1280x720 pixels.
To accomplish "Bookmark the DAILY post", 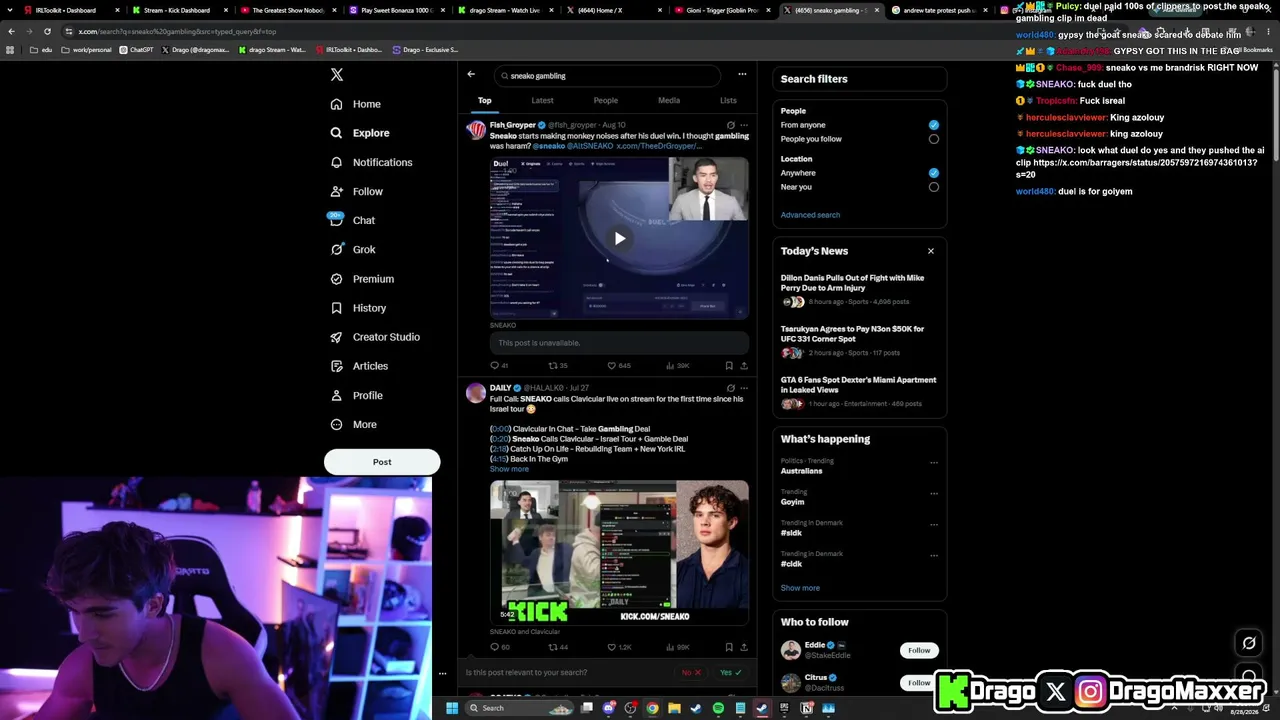I will pyautogui.click(x=729, y=647).
